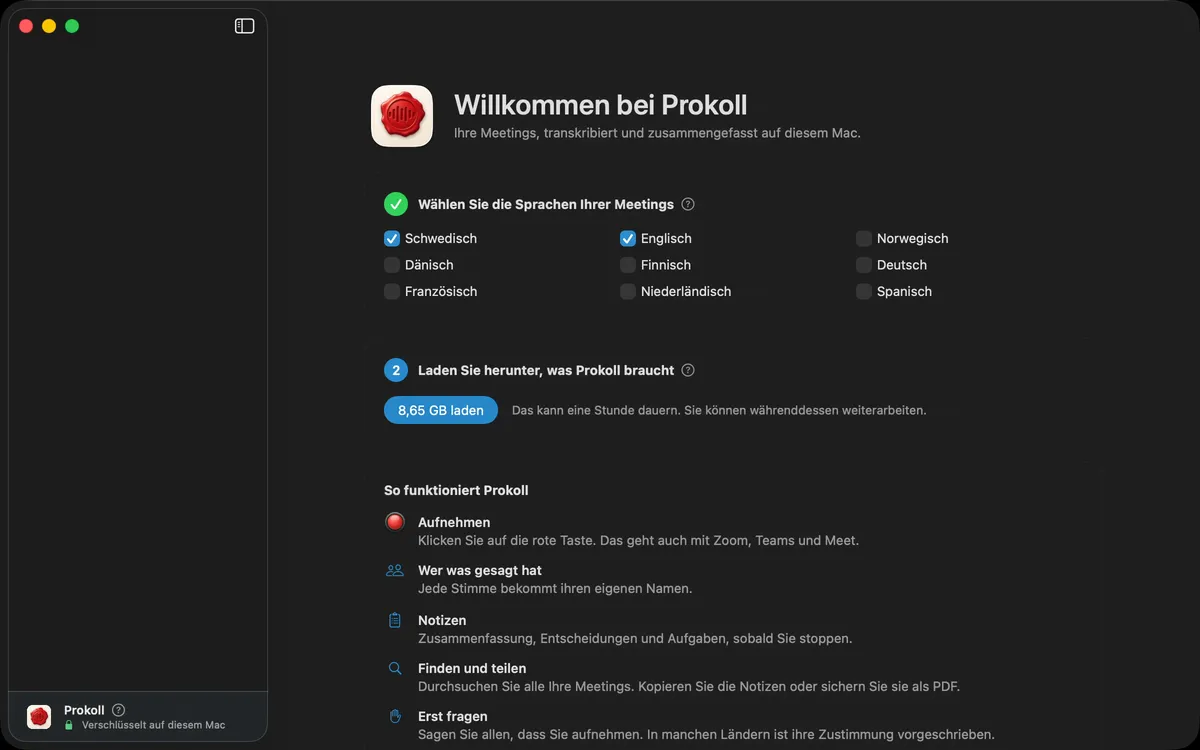
Task: Click the Laden Sie herunter heading
Action: click(546, 370)
